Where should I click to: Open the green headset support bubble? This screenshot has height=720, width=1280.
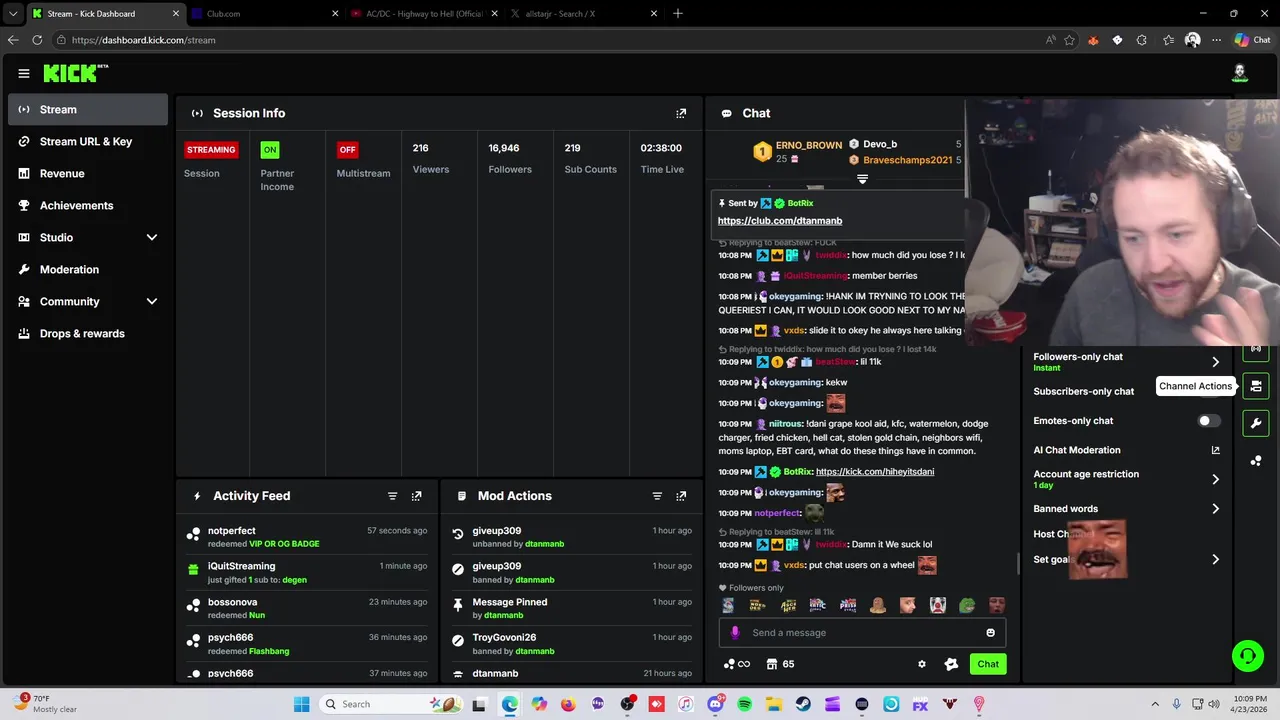(1247, 656)
